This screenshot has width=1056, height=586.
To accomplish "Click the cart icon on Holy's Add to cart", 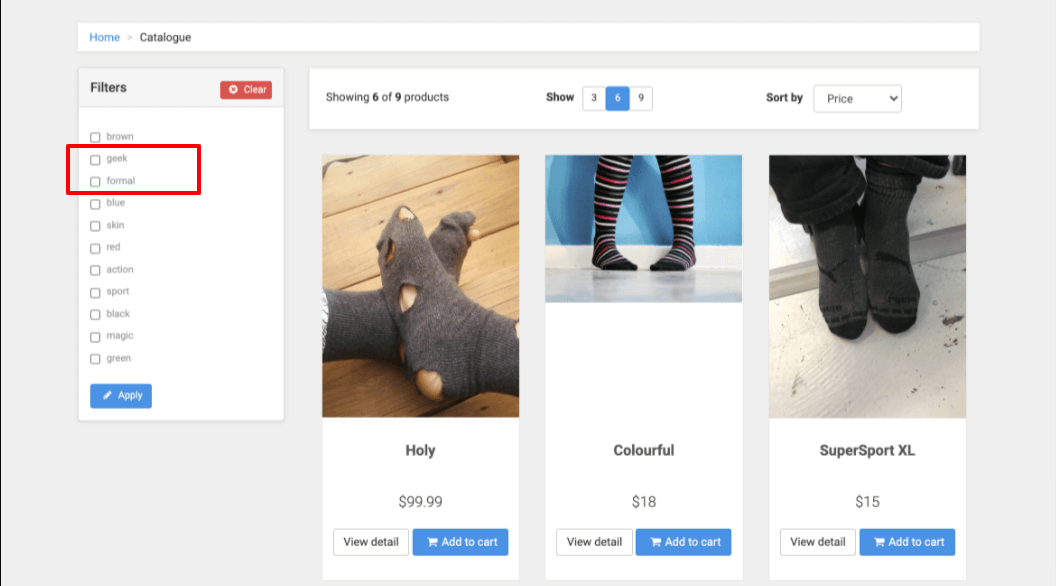I will [x=432, y=542].
